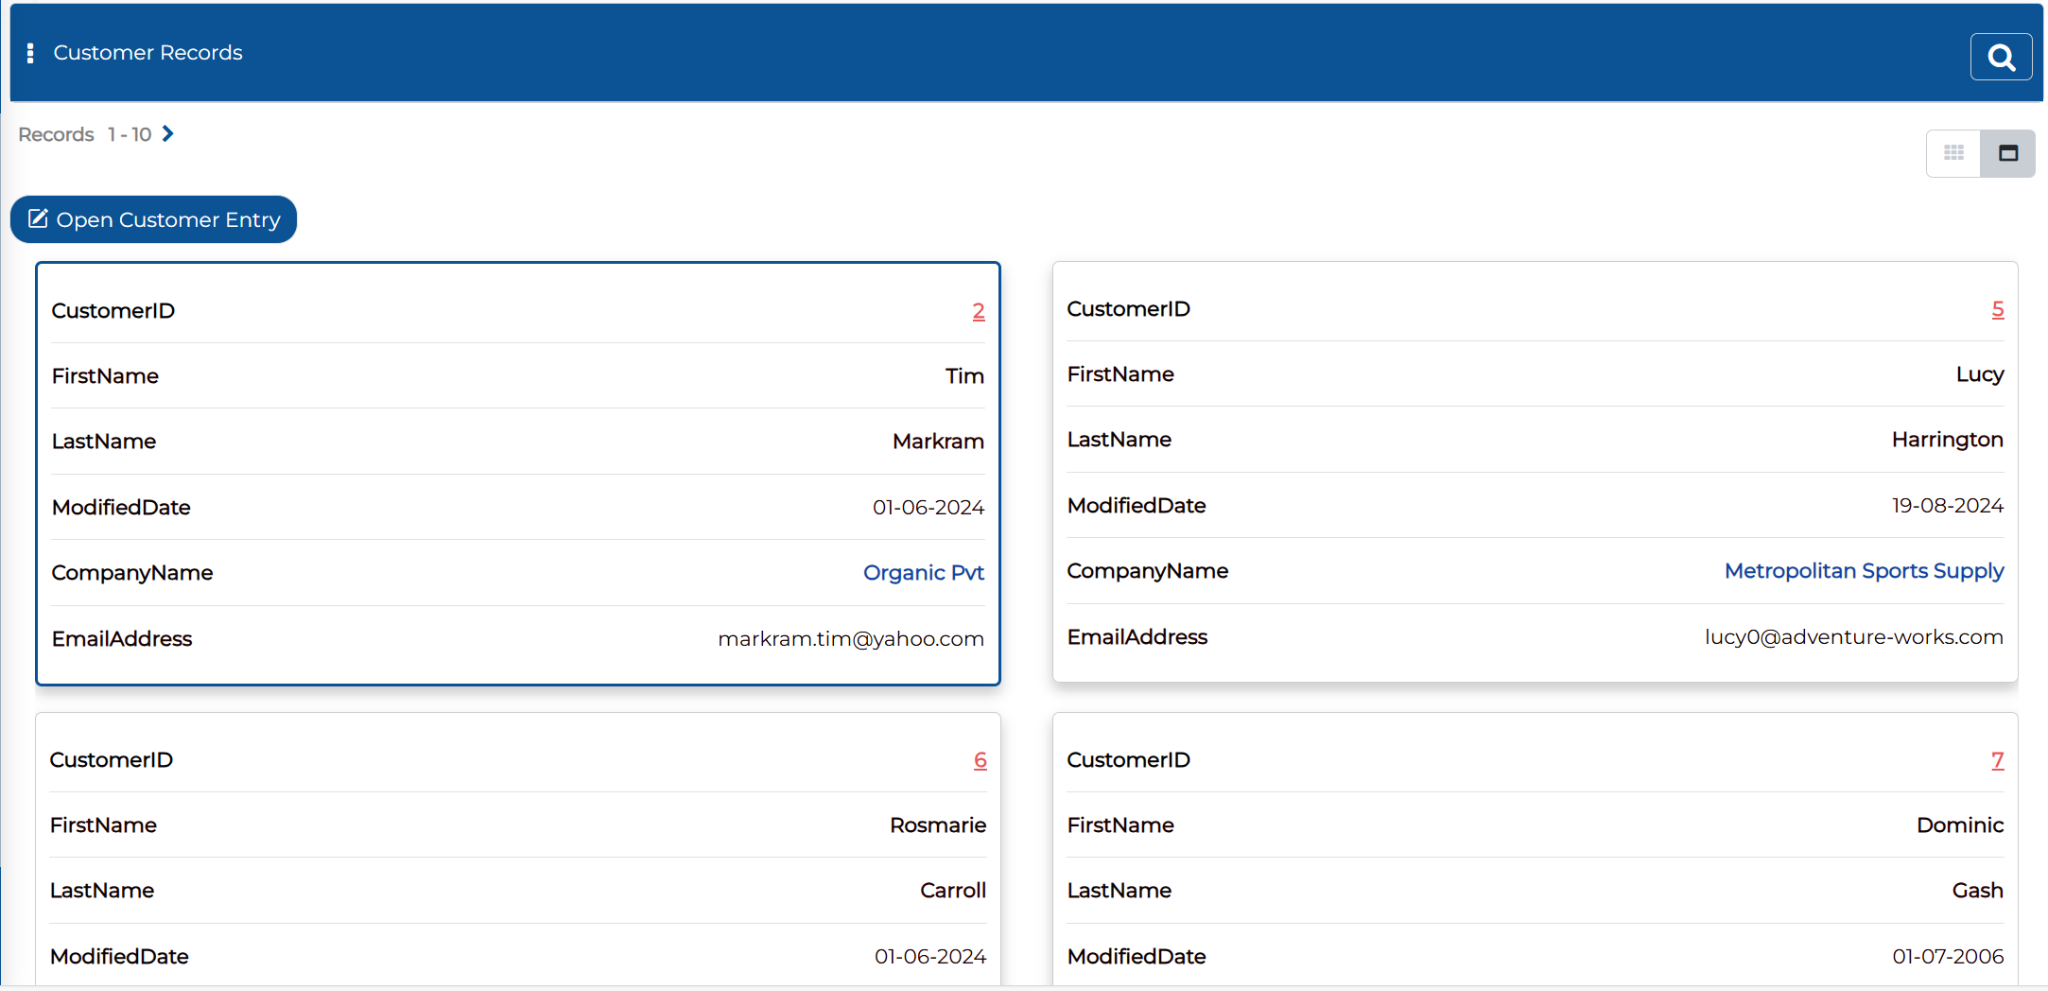The image size is (2048, 991).
Task: Click the last name Markram
Action: [x=938, y=441]
